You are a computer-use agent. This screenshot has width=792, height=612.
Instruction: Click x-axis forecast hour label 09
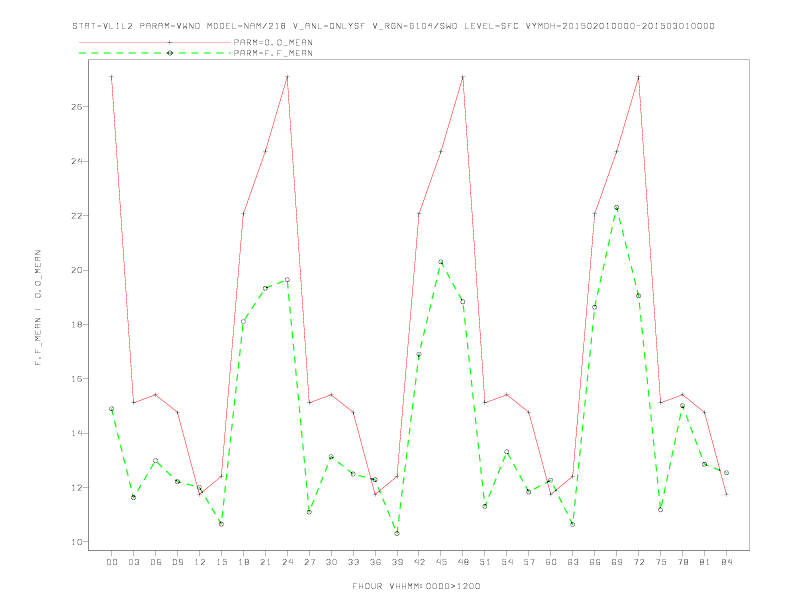(177, 562)
